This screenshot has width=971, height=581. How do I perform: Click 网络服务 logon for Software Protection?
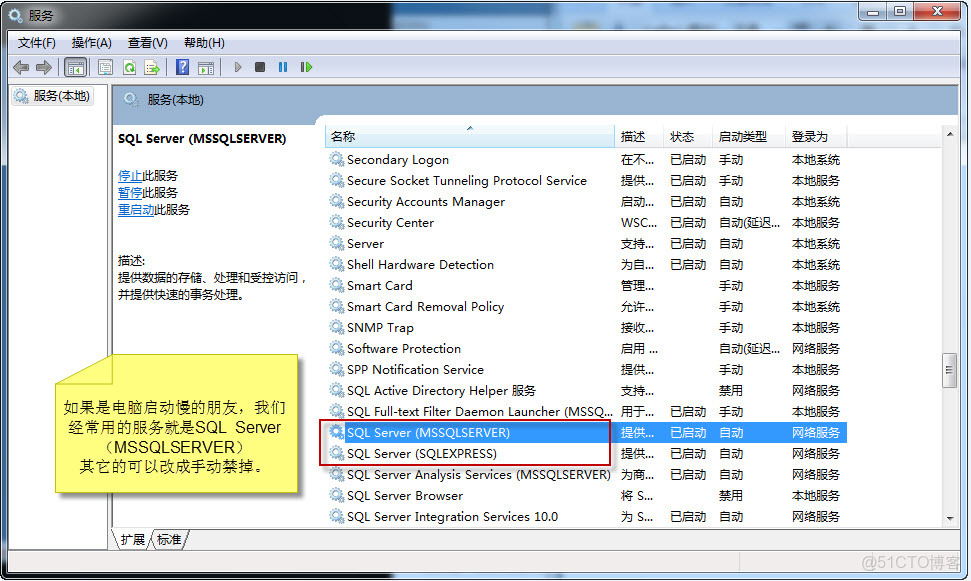click(816, 348)
